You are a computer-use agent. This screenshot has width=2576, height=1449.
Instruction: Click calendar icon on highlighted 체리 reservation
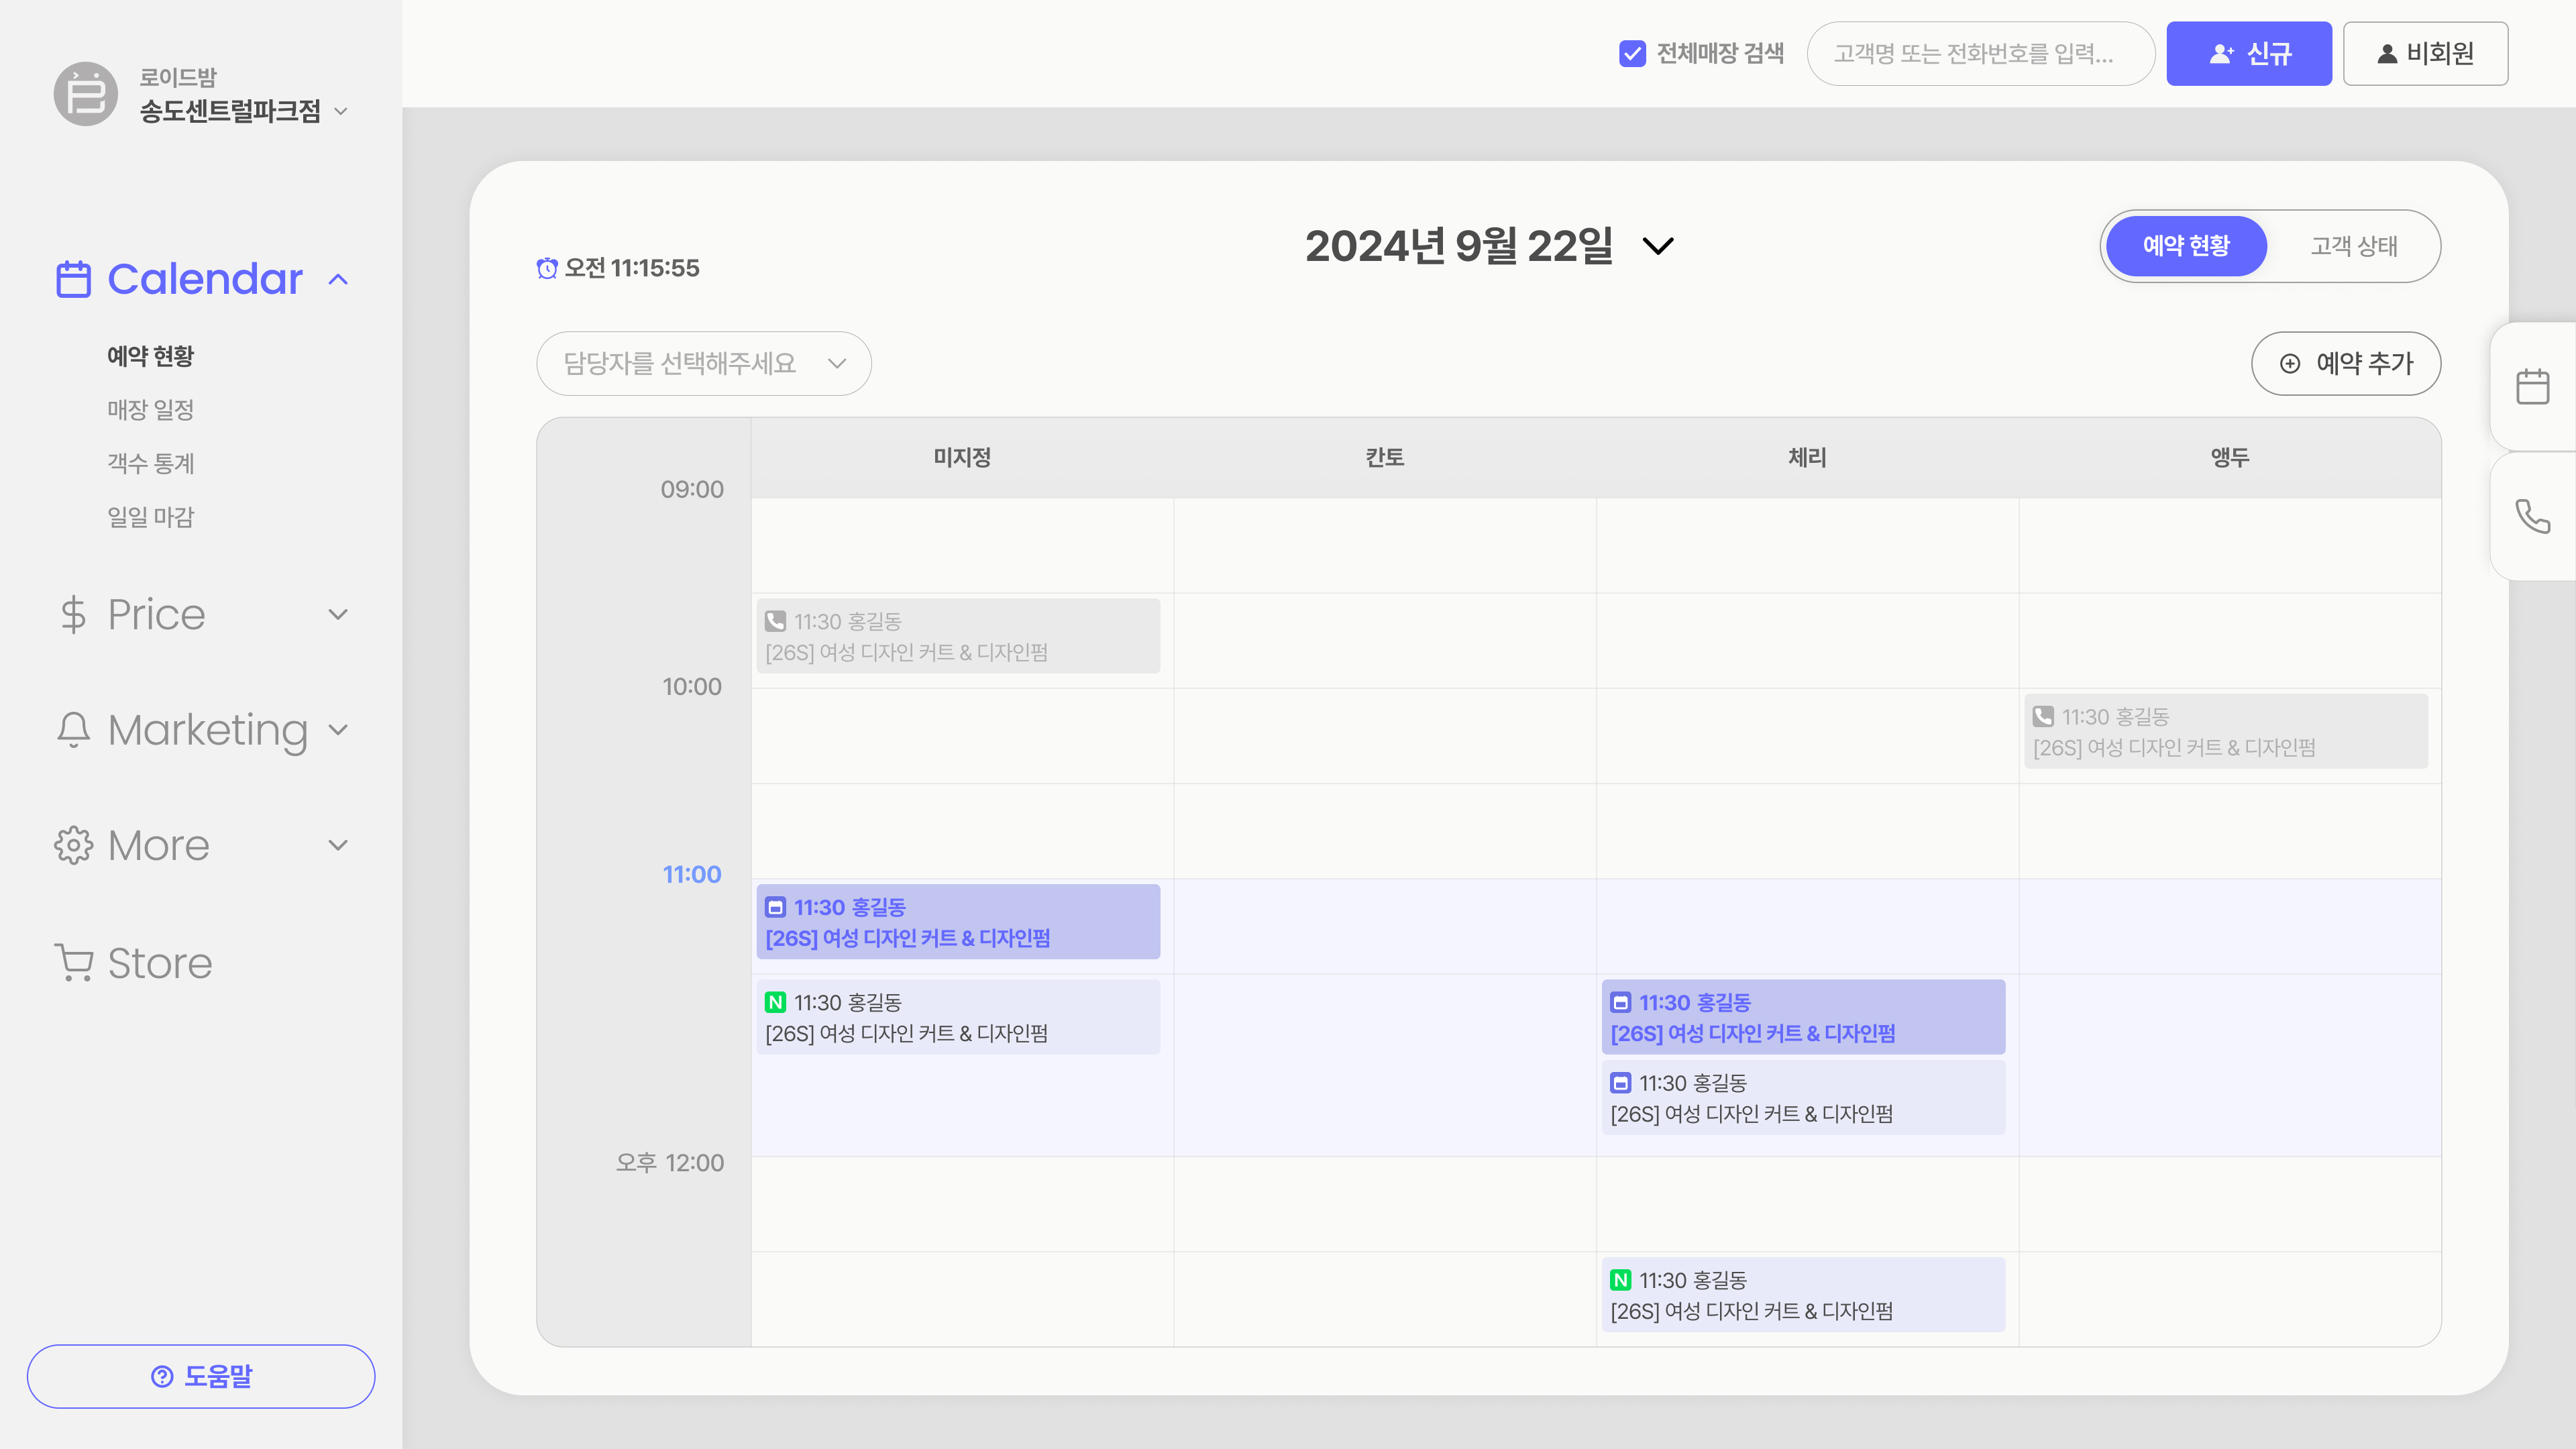point(1621,1002)
